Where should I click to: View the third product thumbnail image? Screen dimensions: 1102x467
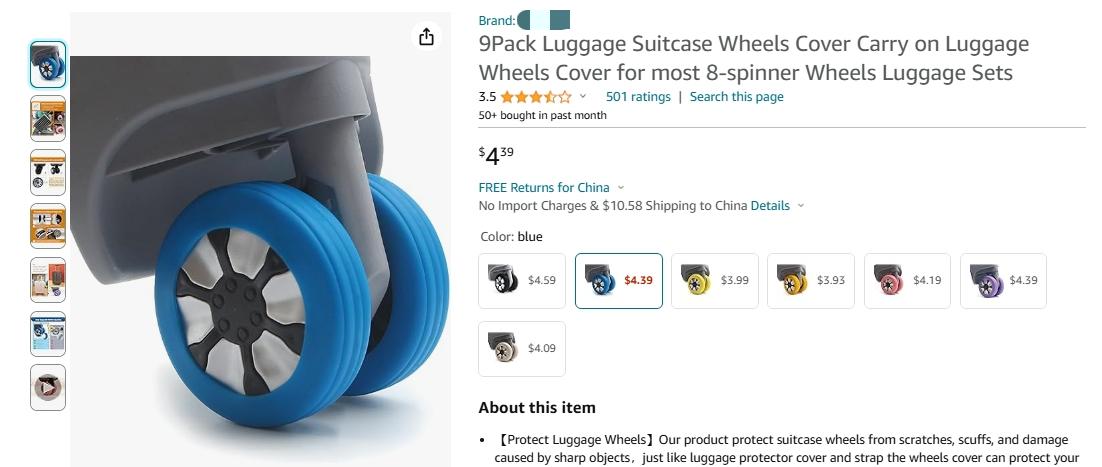(x=48, y=172)
